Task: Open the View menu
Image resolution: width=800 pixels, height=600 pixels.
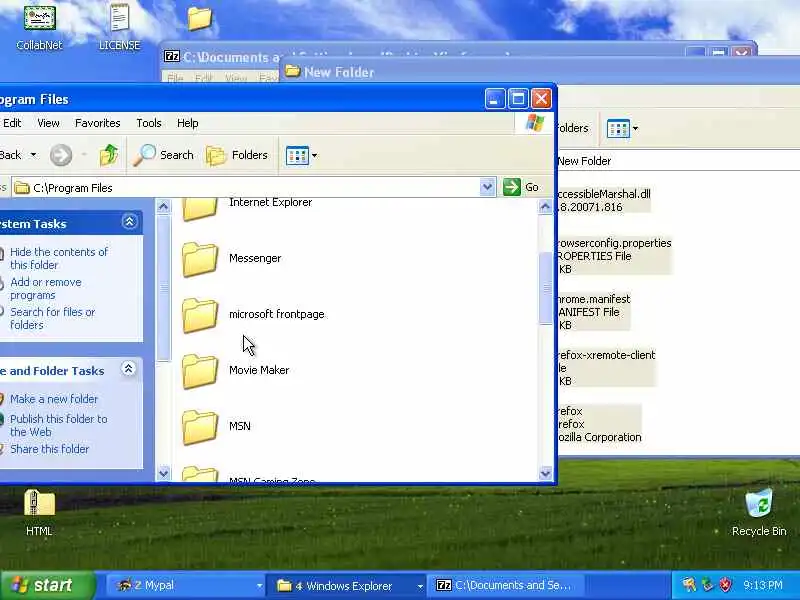Action: (48, 123)
